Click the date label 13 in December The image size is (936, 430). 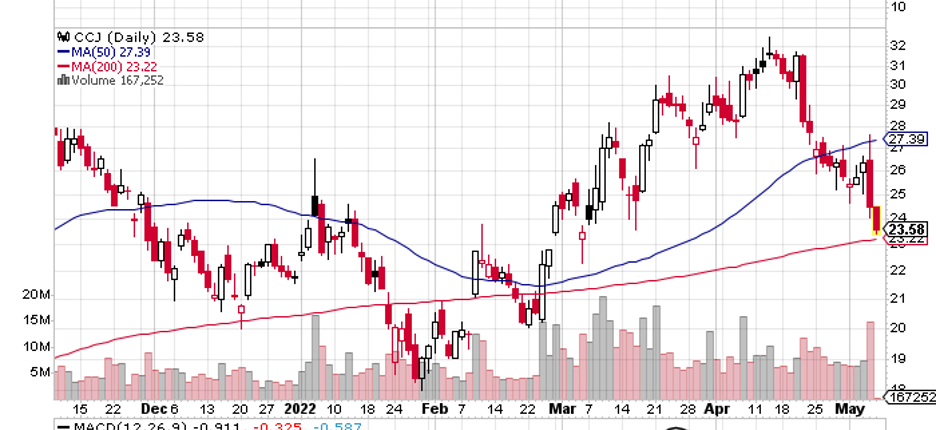[207, 409]
